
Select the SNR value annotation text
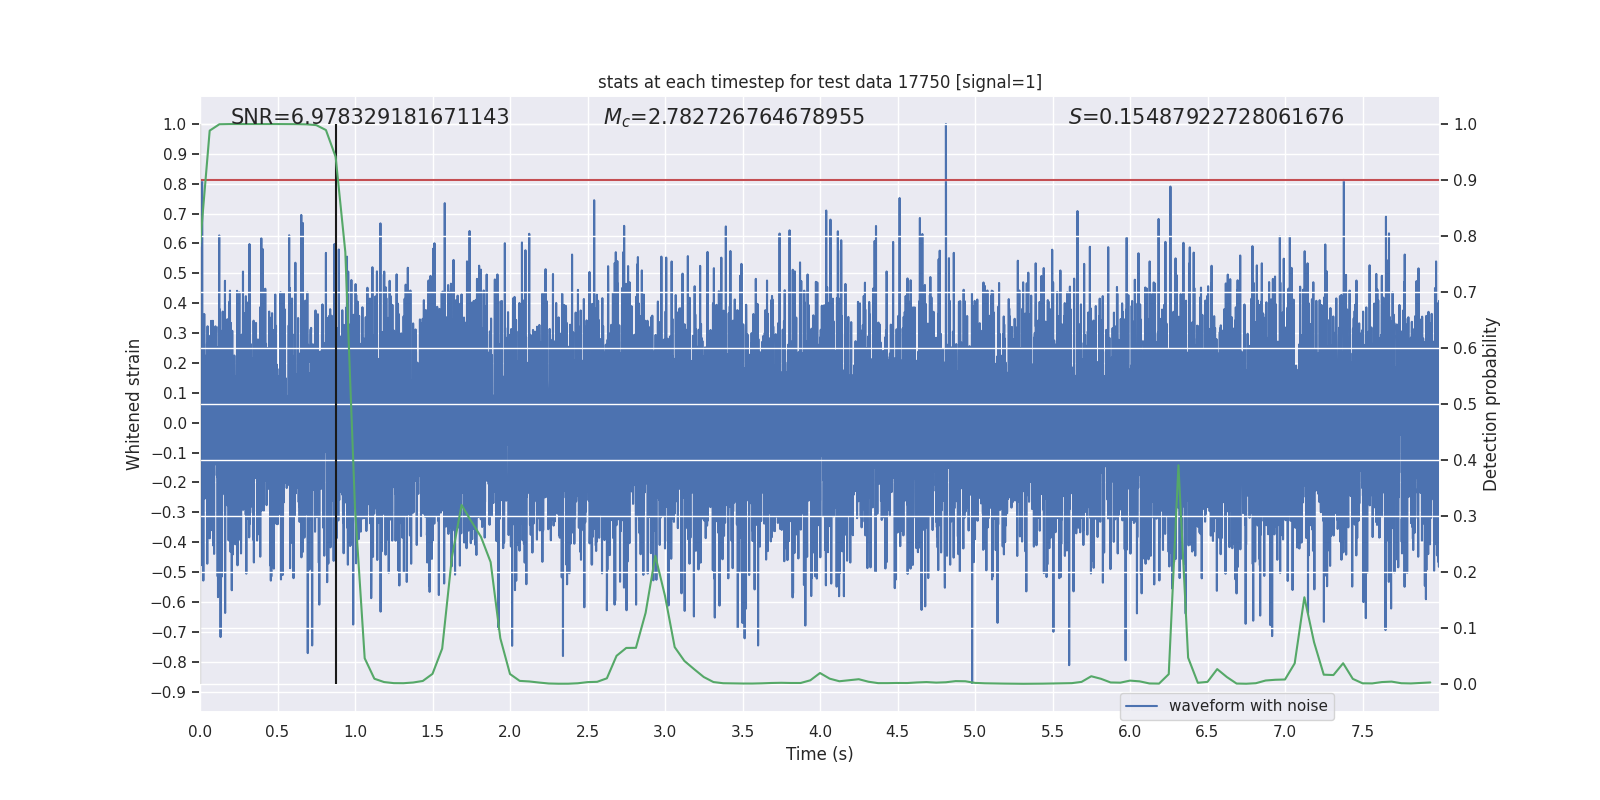[x=370, y=117]
